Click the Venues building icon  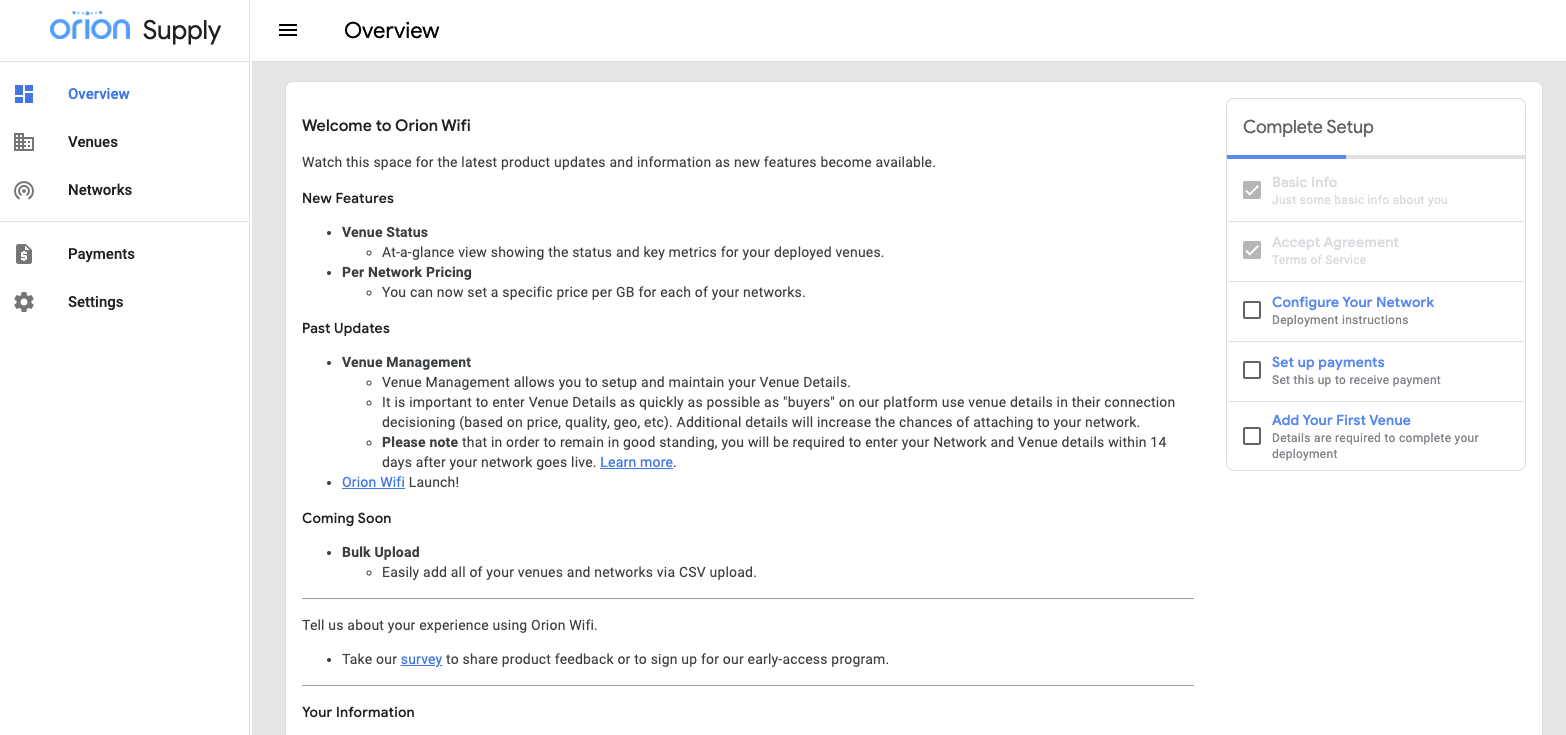24,142
